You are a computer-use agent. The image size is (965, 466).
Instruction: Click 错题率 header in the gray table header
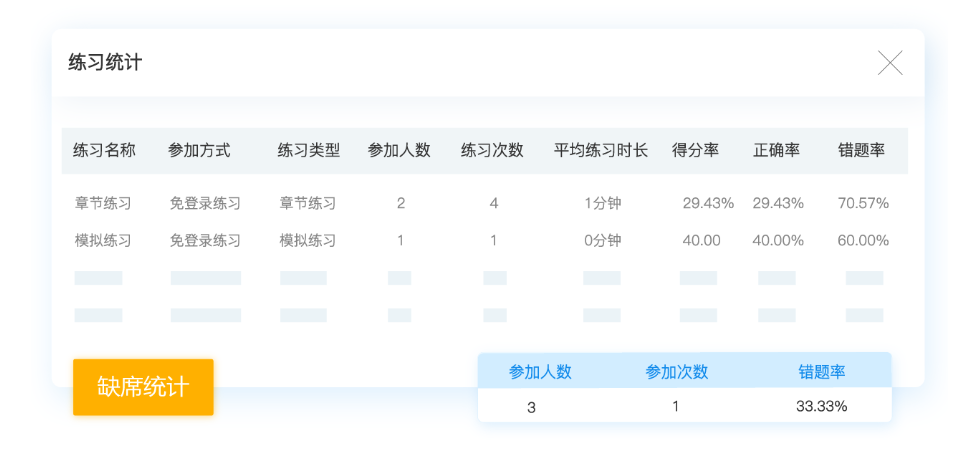tap(862, 151)
